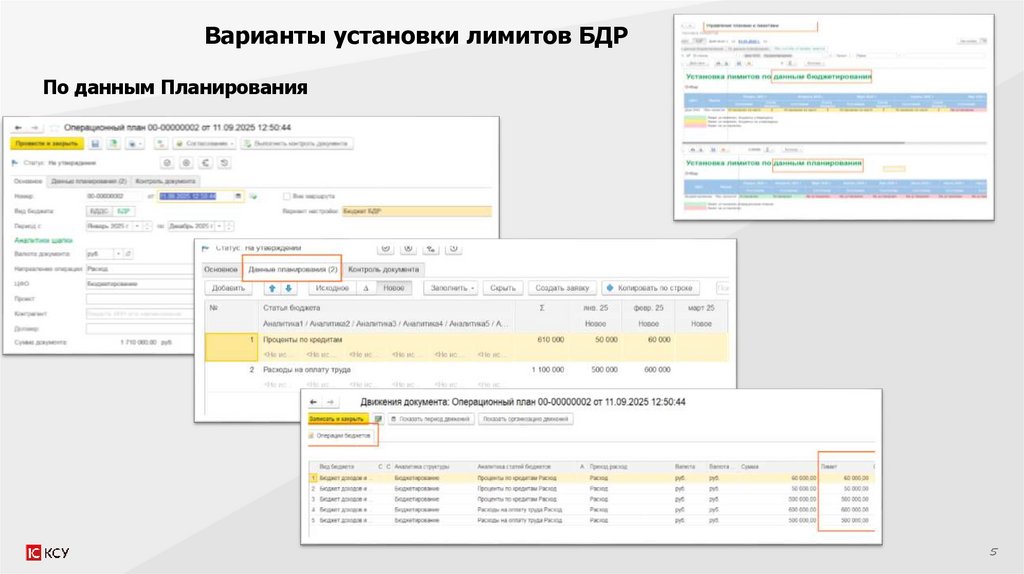Tick the Вне маршрута checkbox

pyautogui.click(x=287, y=196)
